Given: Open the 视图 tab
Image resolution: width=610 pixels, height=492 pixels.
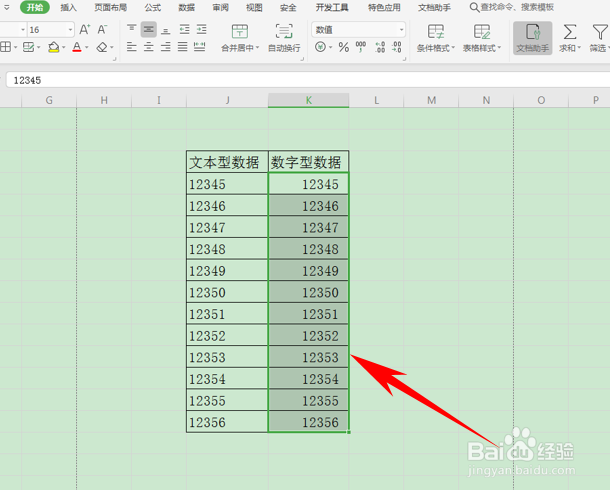Looking at the screenshot, I should click(254, 7).
